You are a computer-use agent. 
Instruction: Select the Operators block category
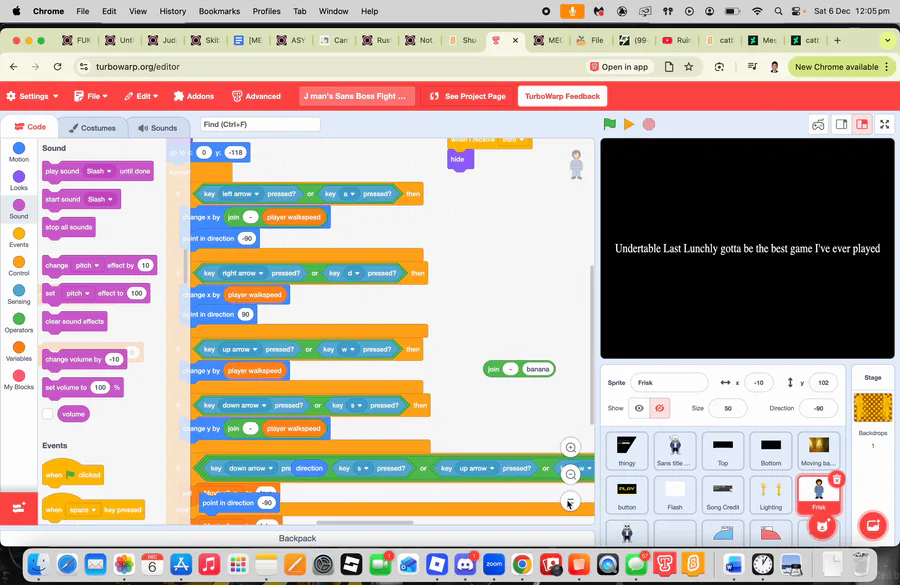tap(19, 323)
